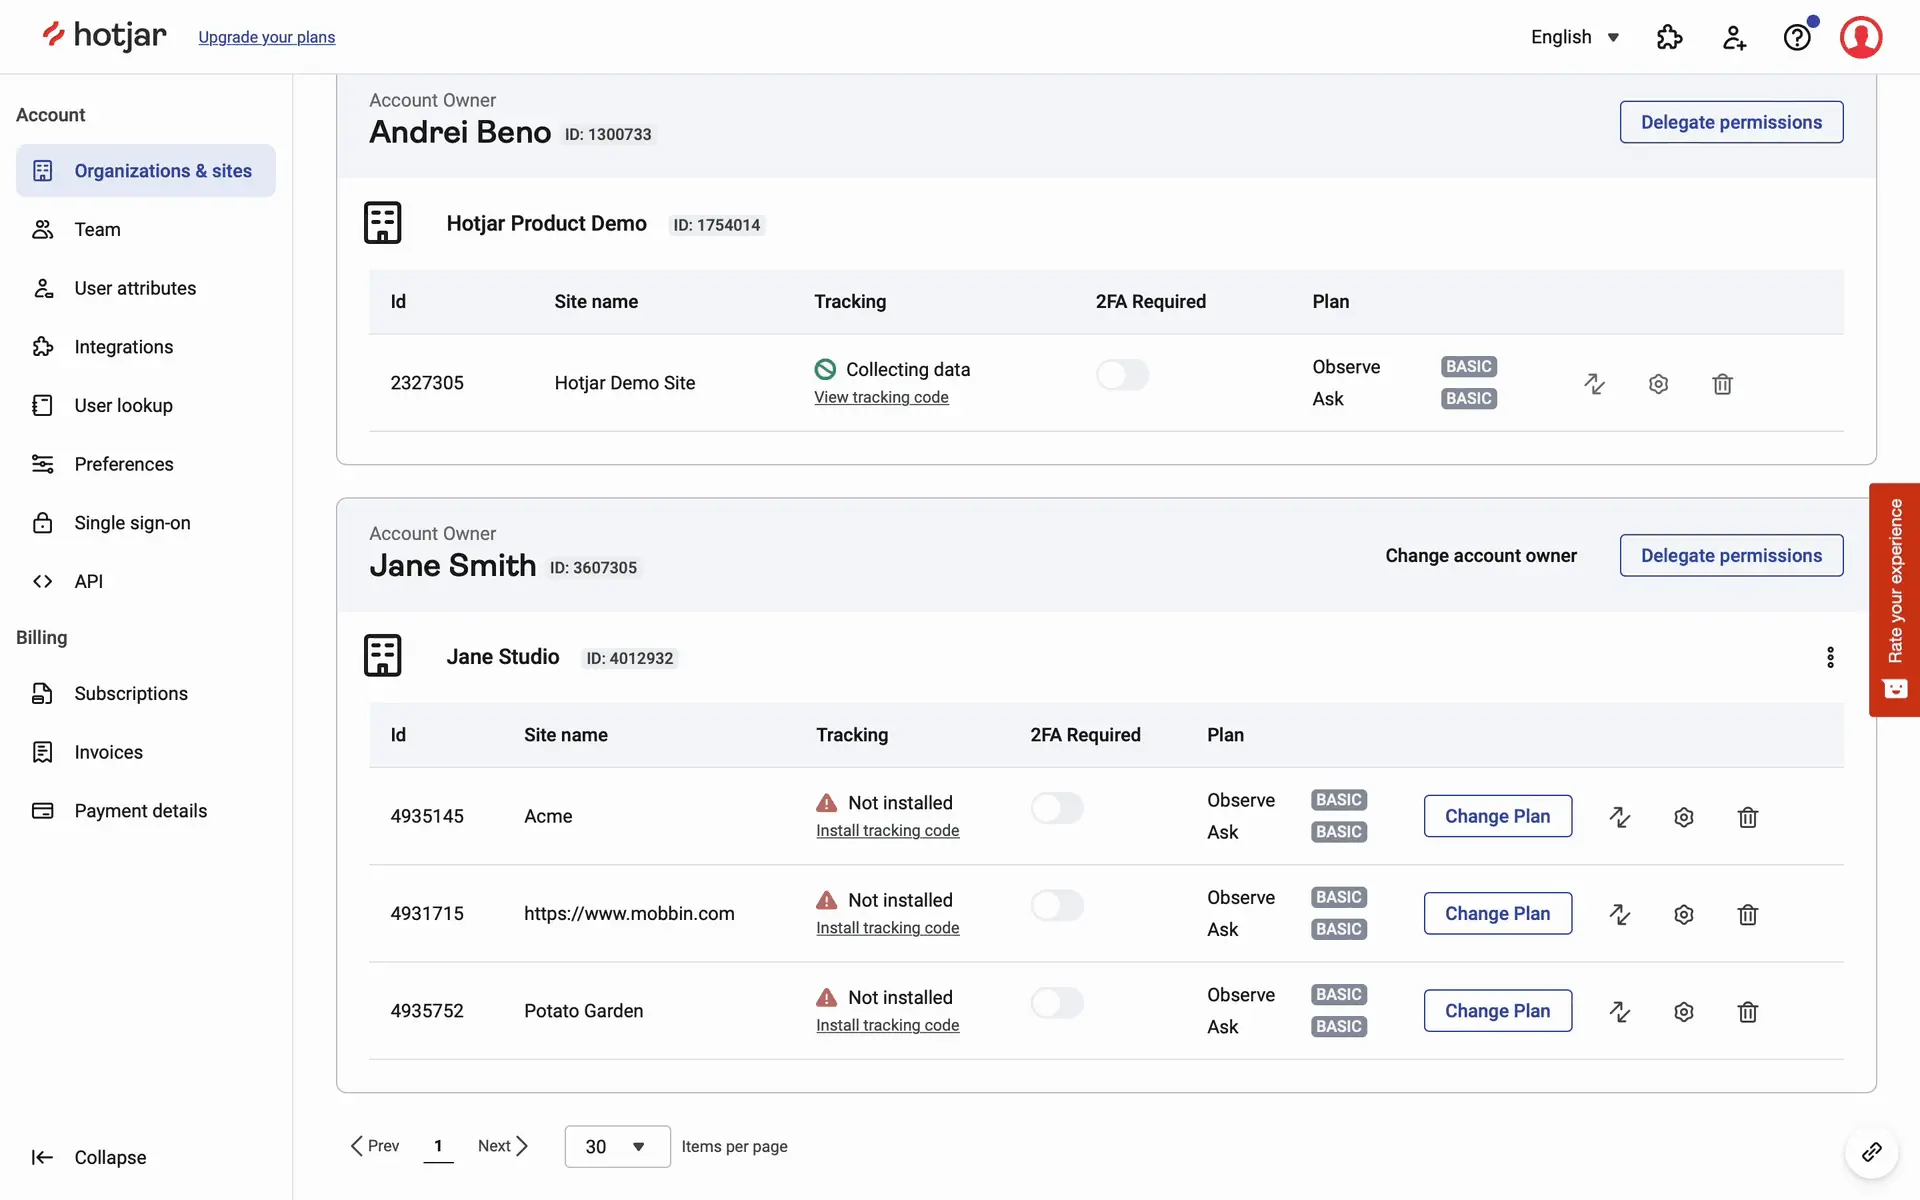Viewport: 1920px width, 1200px height.
Task: Enable 2FA for https://www.mobbin.com site
Action: tap(1057, 905)
